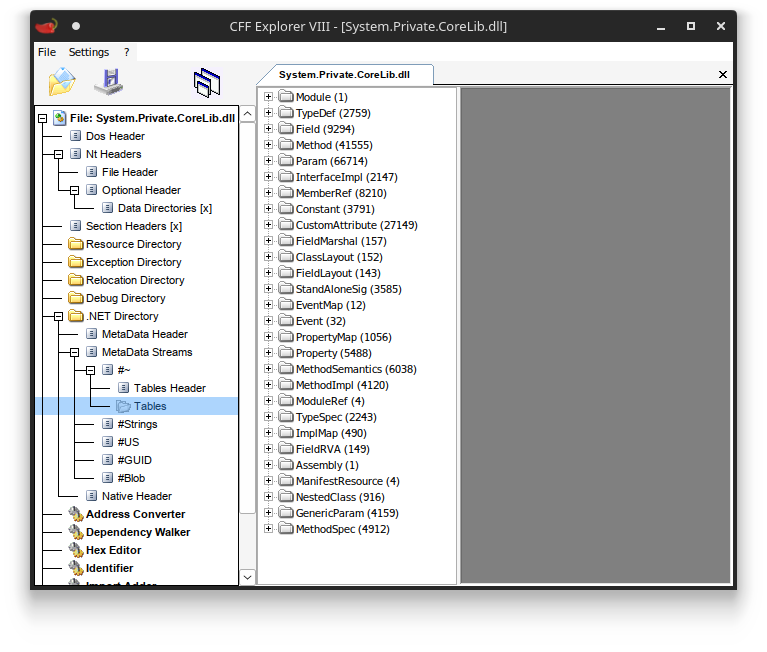Click the MethodSpec (4912) folder icon
The image size is (767, 652).
point(286,529)
